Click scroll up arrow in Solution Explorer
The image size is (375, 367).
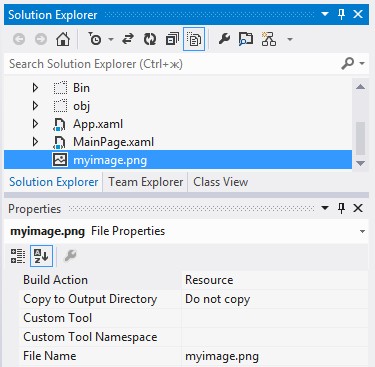(360, 87)
